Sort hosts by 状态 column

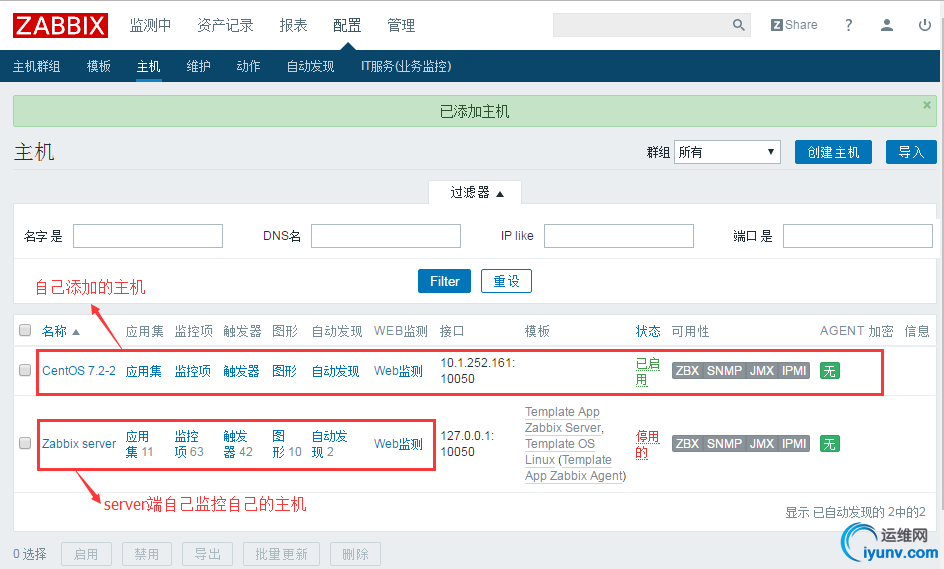648,331
